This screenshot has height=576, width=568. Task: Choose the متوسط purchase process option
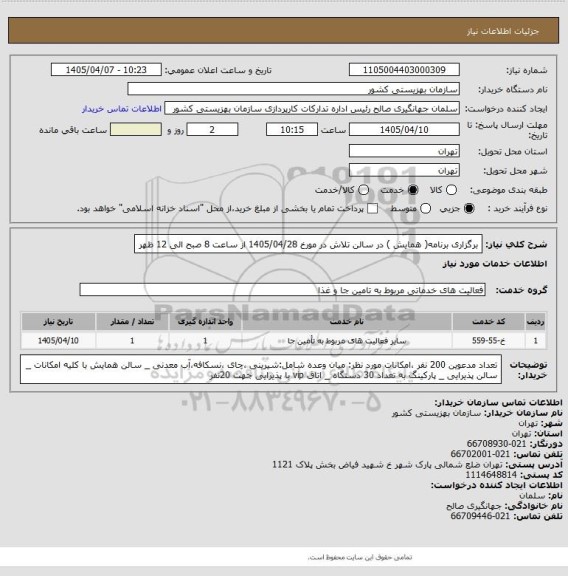click(425, 209)
